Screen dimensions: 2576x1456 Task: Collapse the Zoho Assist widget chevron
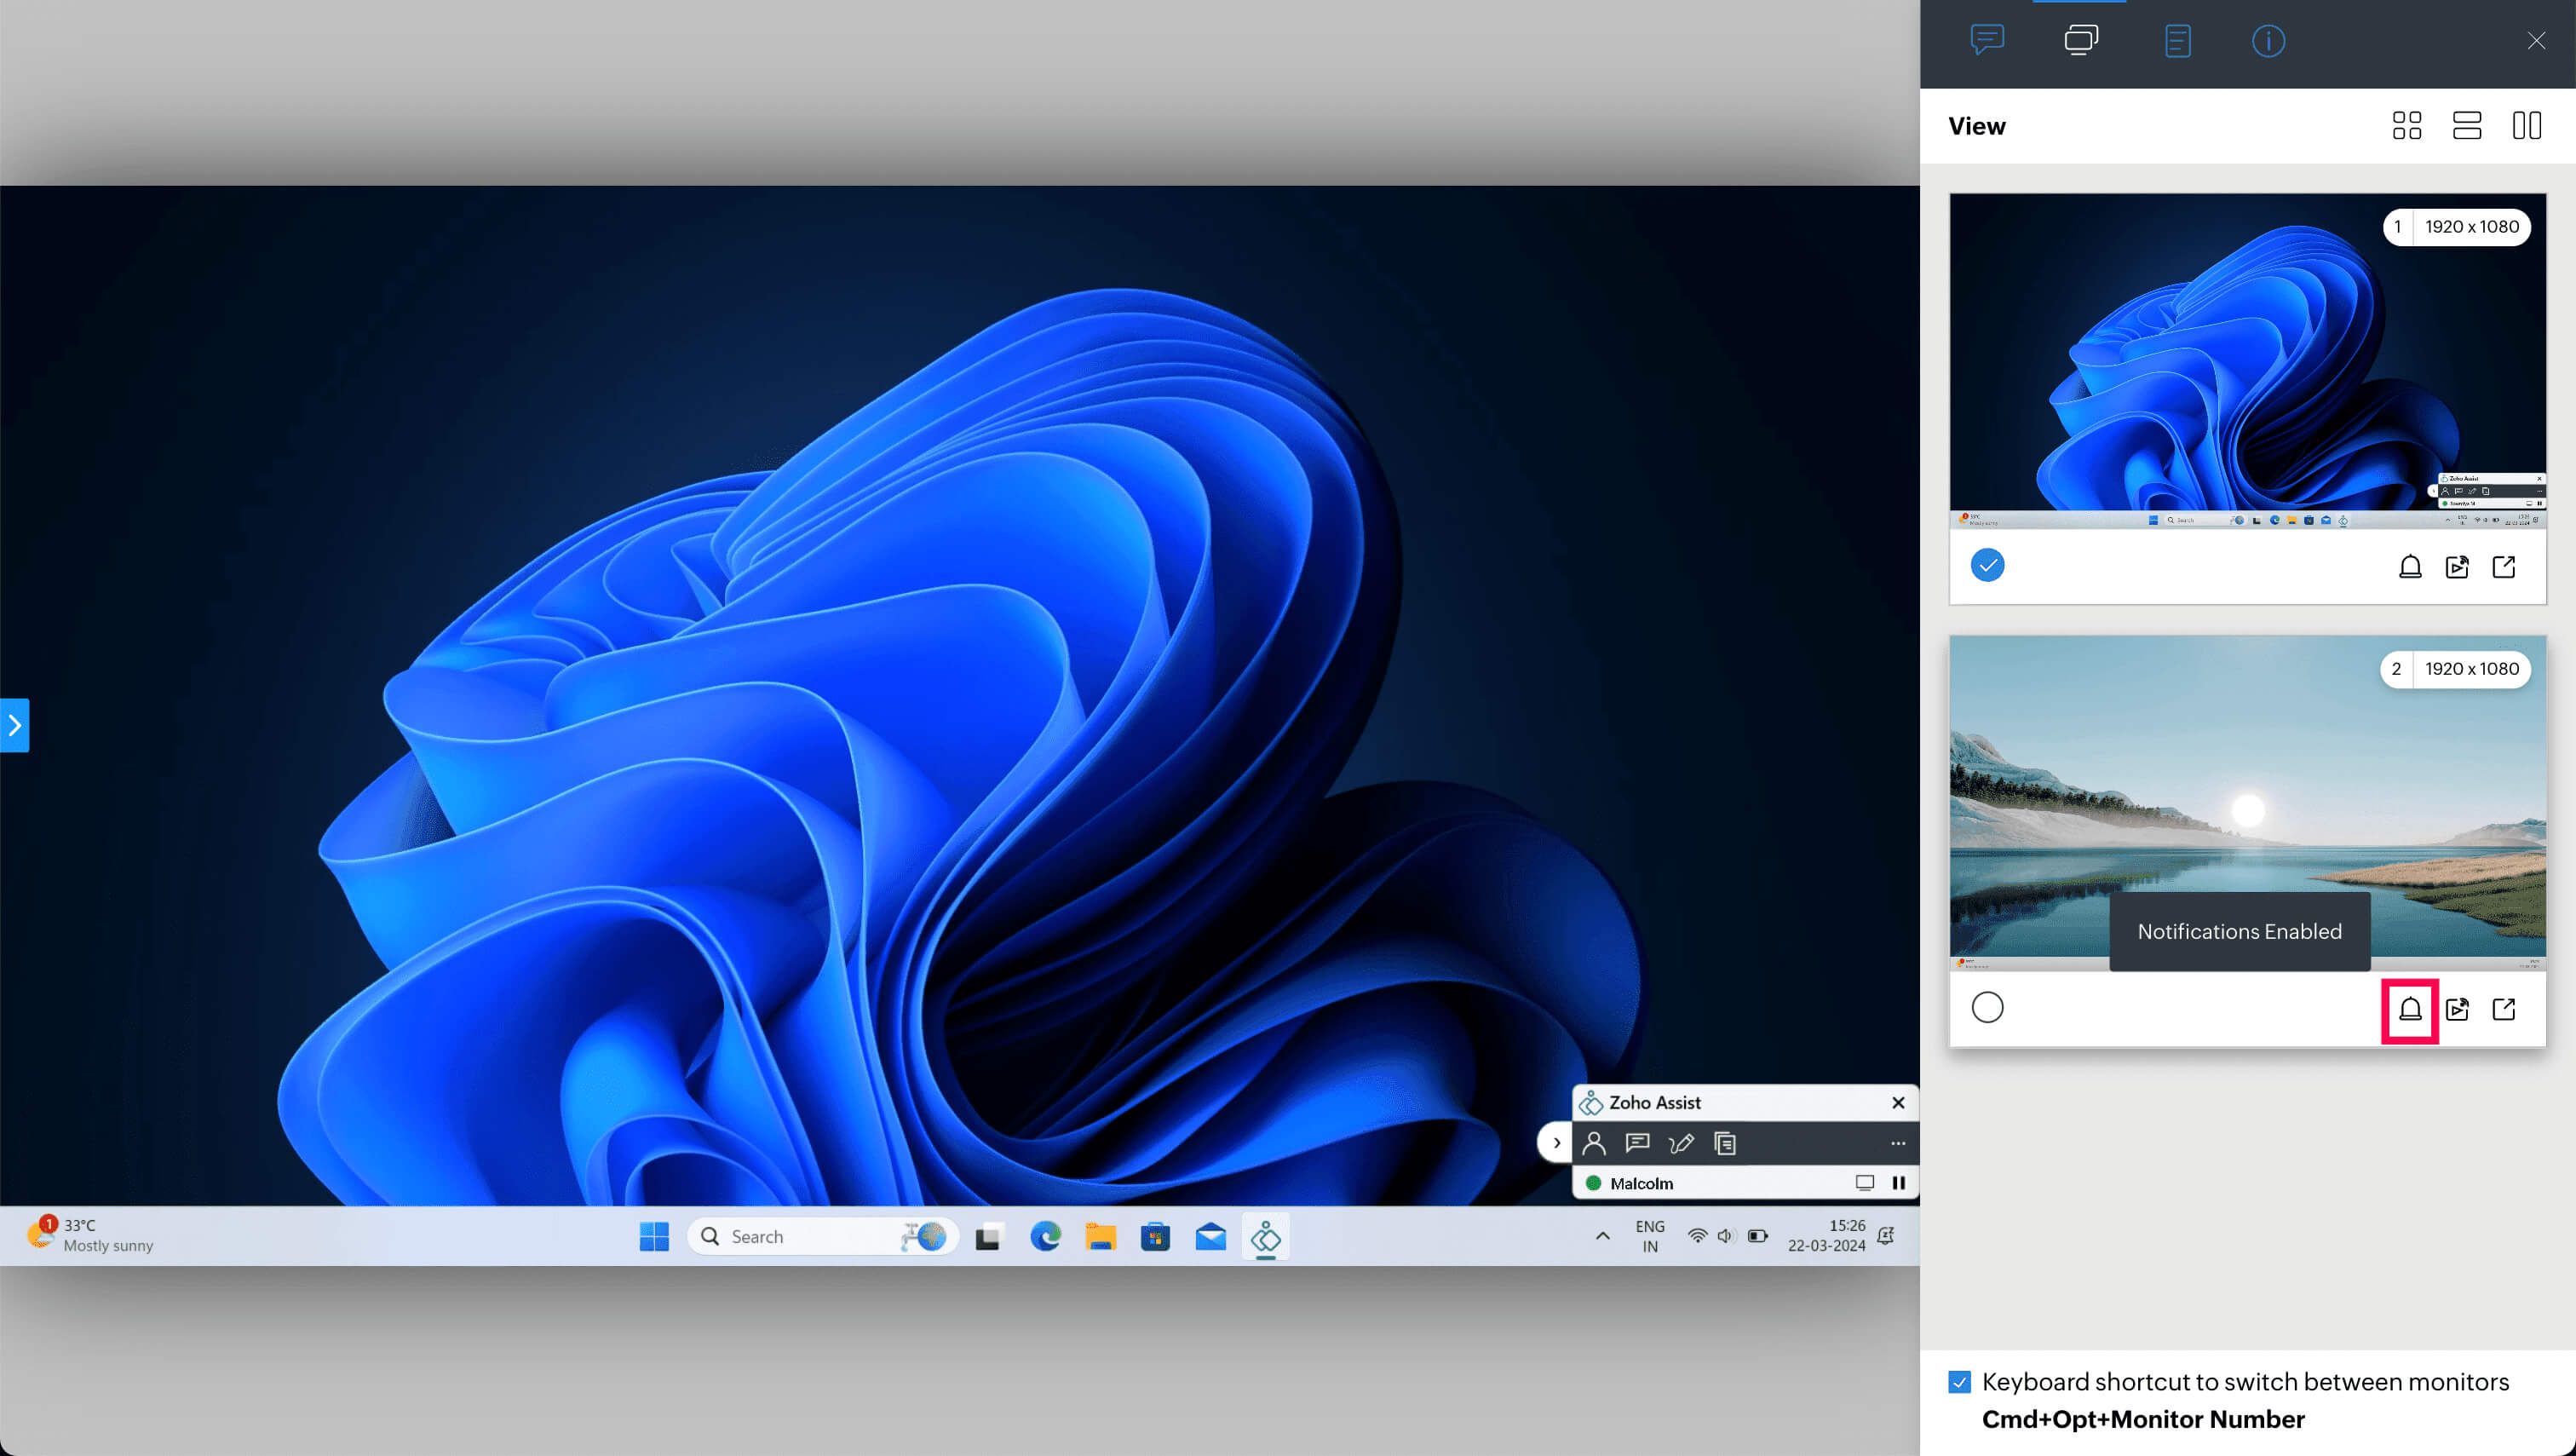pos(1556,1143)
